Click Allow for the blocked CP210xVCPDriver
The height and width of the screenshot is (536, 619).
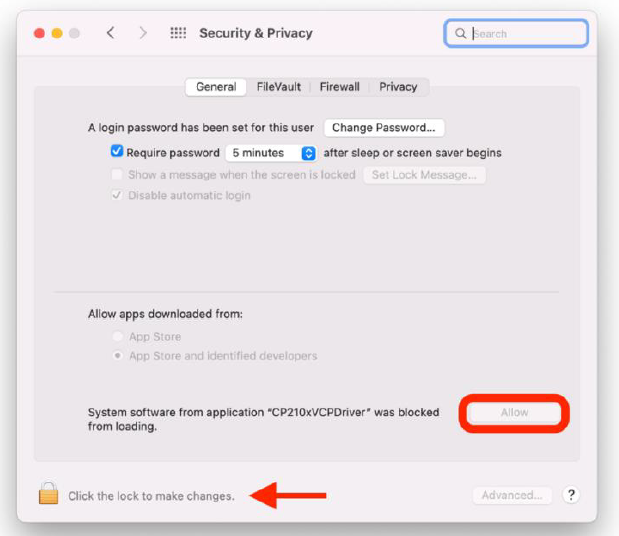click(x=514, y=412)
